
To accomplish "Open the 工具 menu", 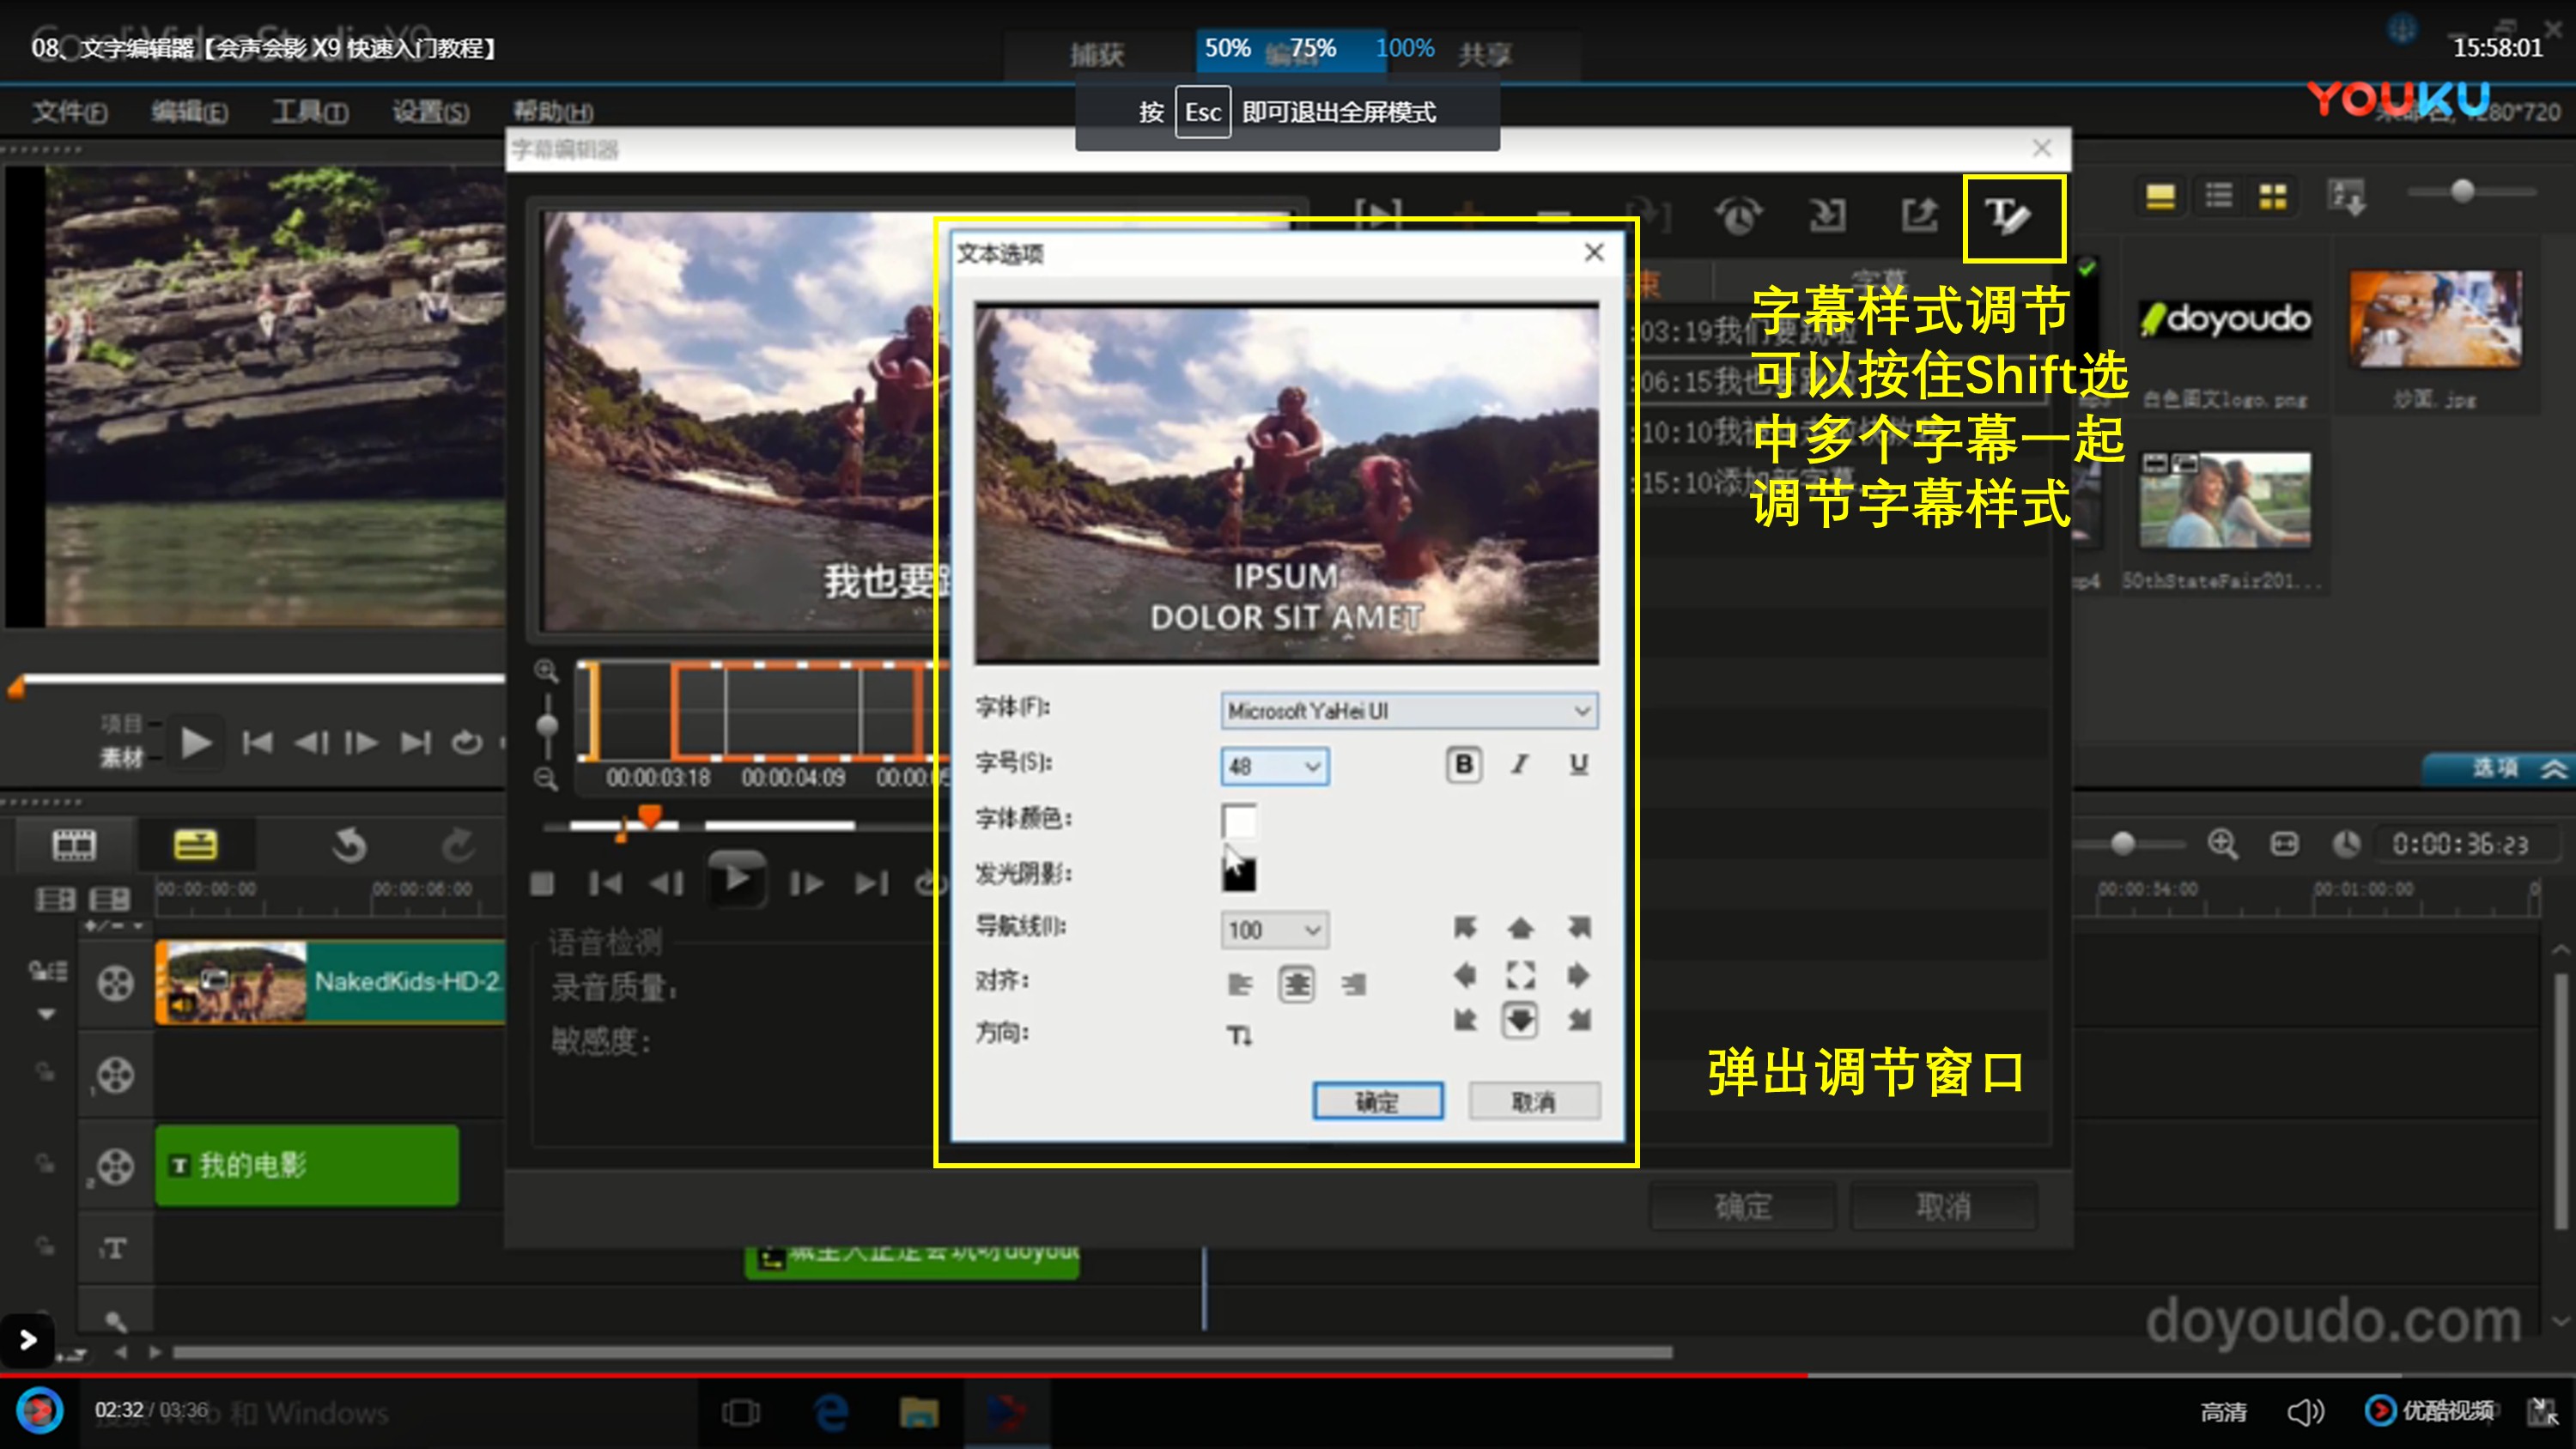I will (310, 111).
